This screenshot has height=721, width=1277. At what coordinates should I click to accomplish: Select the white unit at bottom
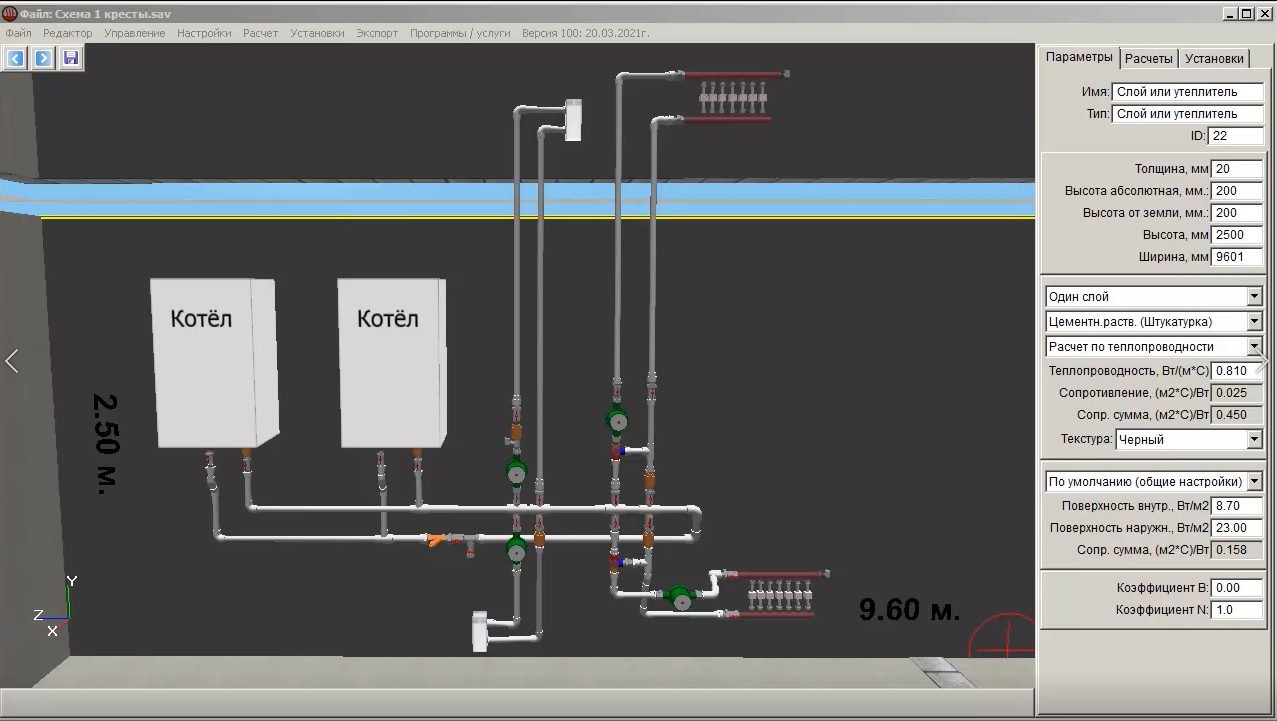(x=480, y=631)
